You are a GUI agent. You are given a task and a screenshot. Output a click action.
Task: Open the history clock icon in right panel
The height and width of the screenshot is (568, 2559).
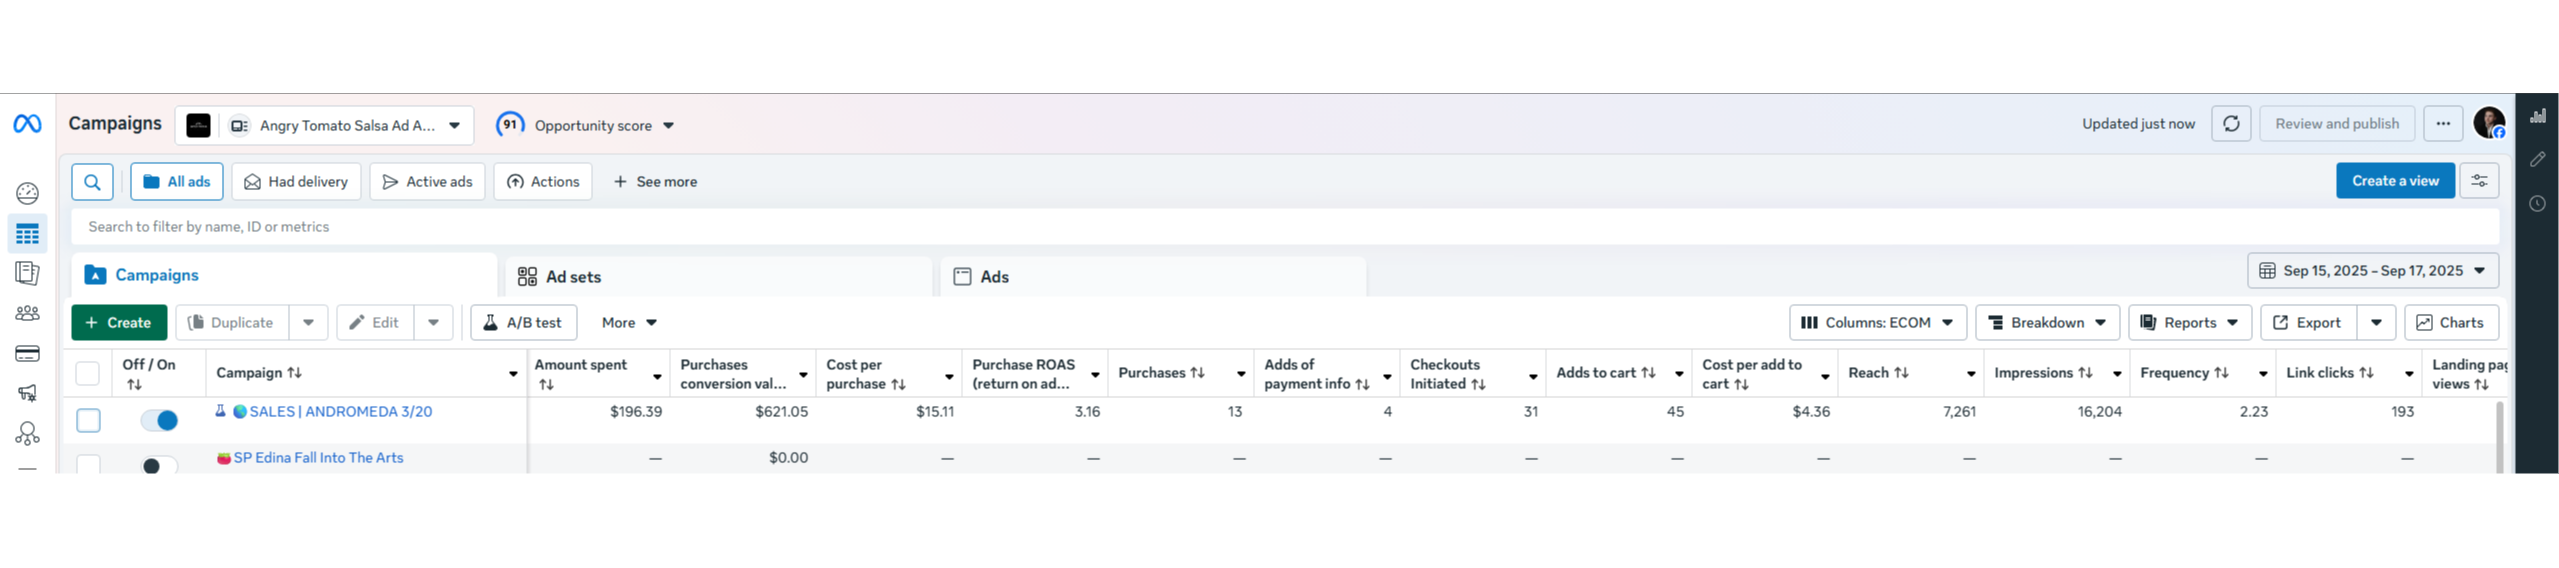[2537, 204]
